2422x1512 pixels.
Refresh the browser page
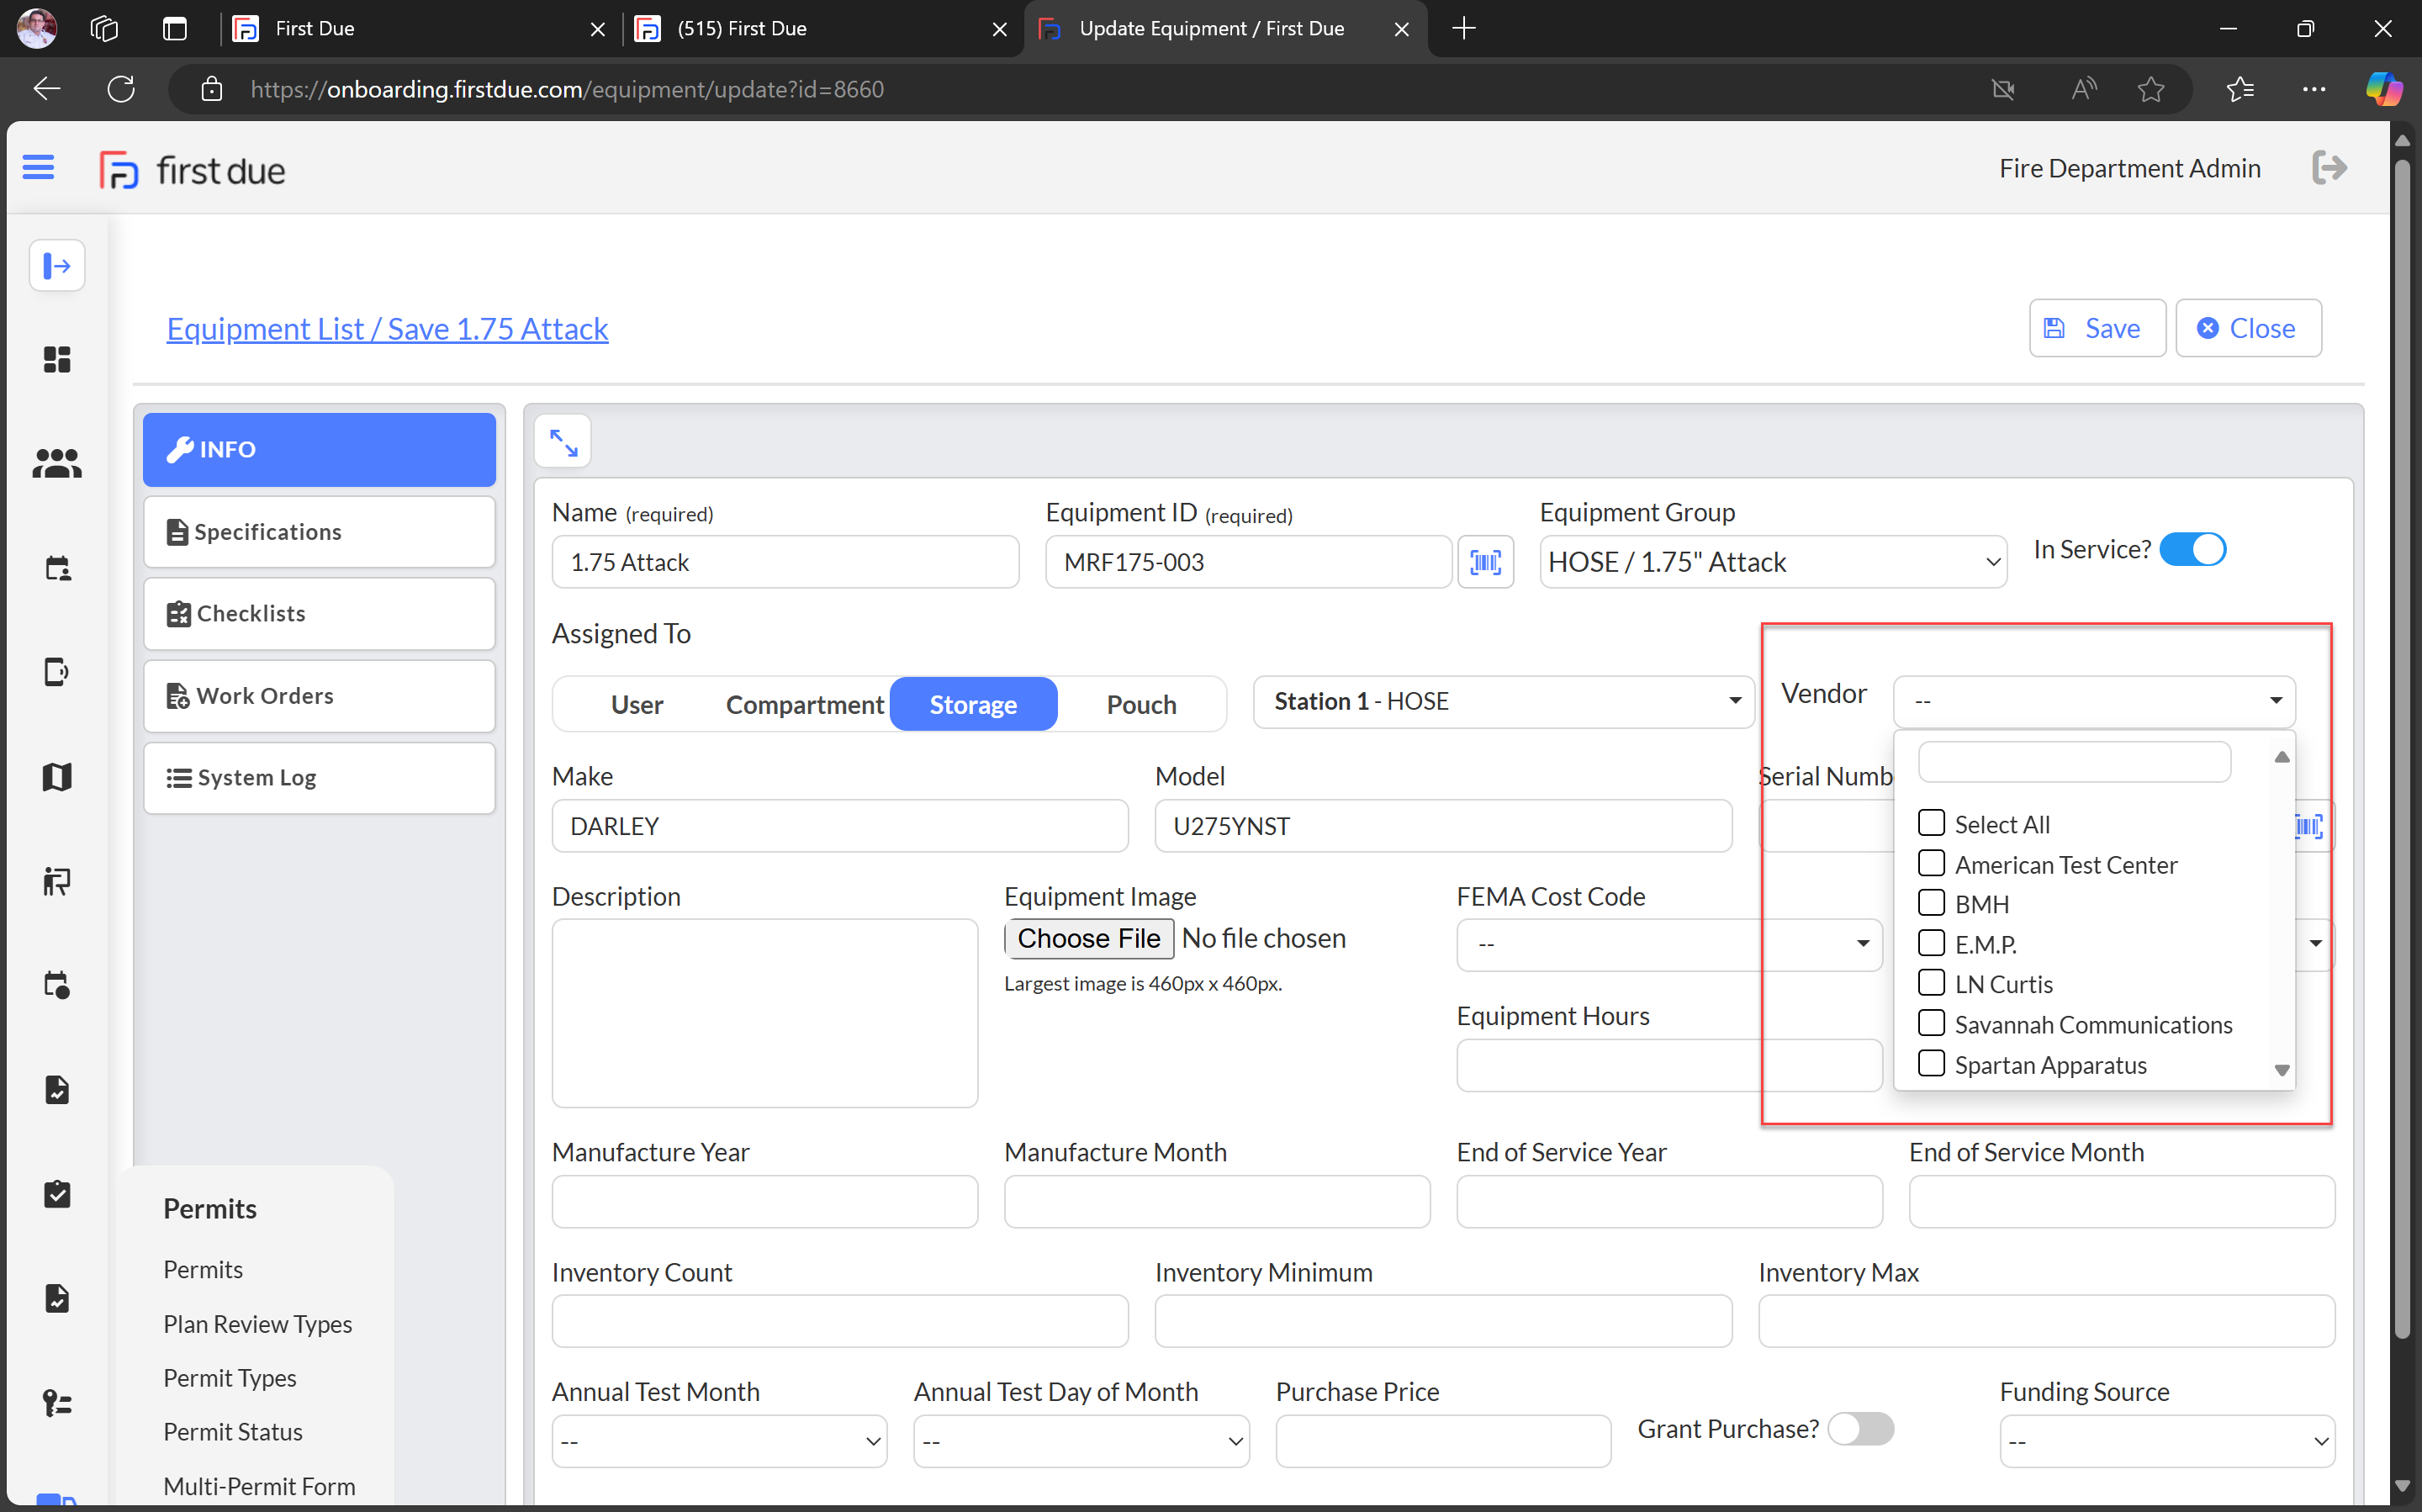(x=121, y=89)
